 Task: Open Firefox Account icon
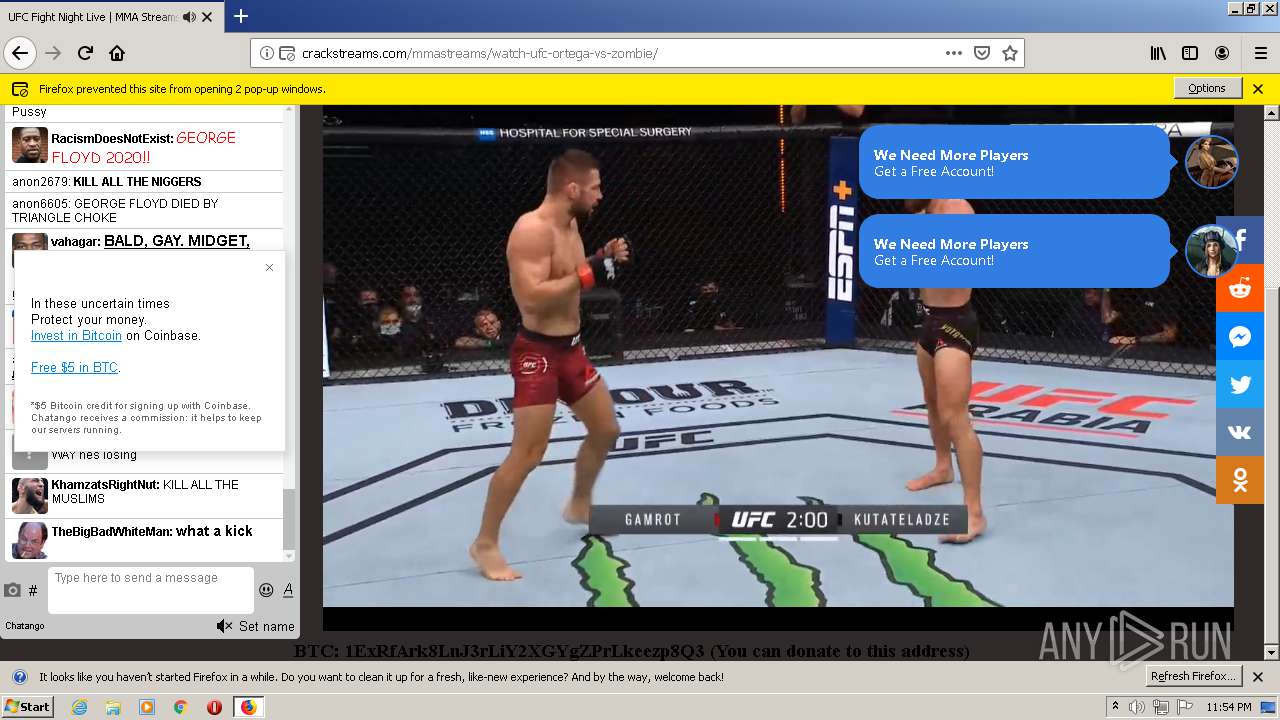[x=1222, y=53]
